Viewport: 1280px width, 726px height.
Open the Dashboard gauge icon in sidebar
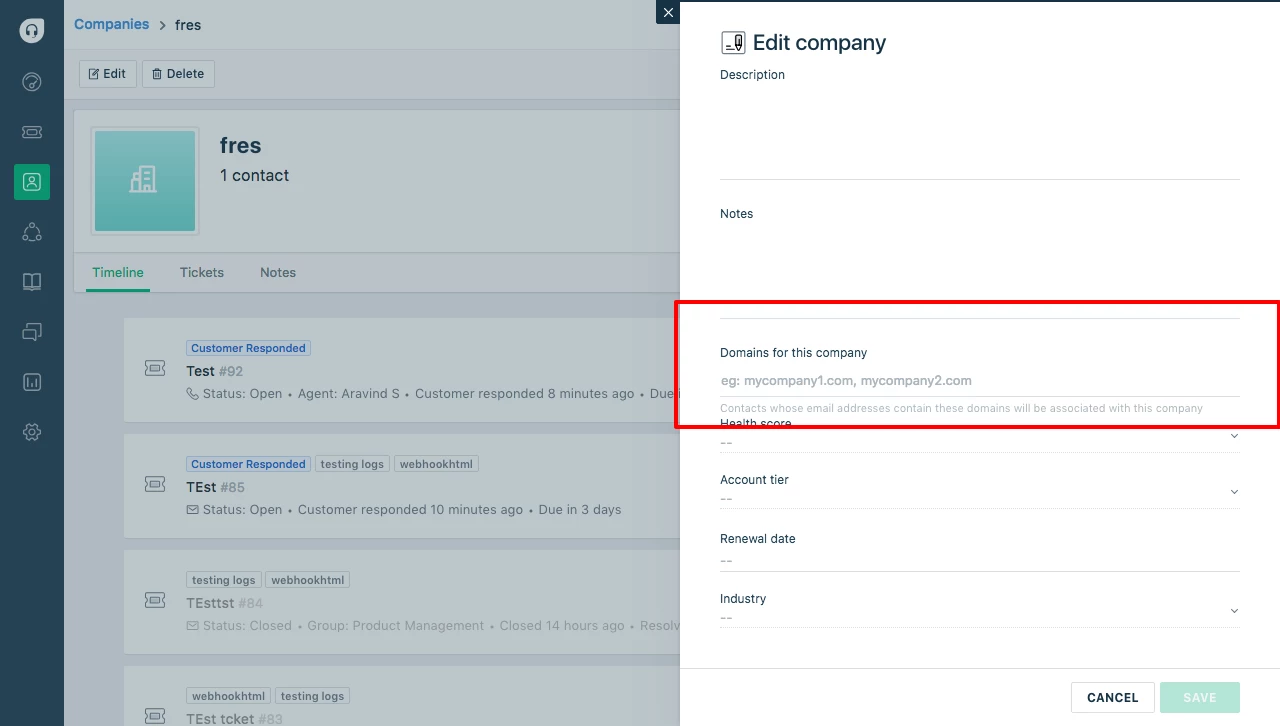[32, 82]
